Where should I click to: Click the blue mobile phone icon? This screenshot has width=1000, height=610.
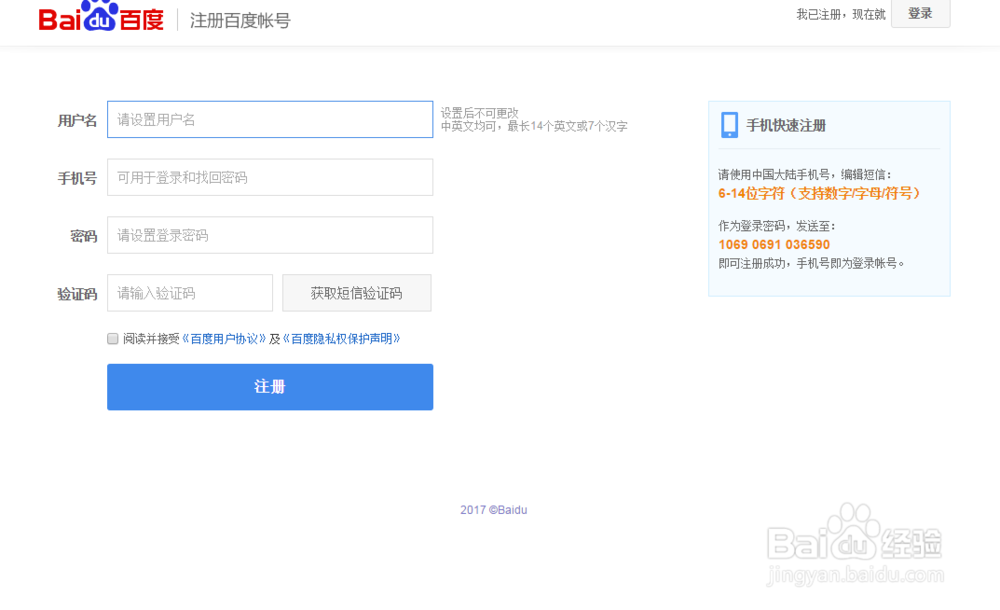pyautogui.click(x=729, y=125)
